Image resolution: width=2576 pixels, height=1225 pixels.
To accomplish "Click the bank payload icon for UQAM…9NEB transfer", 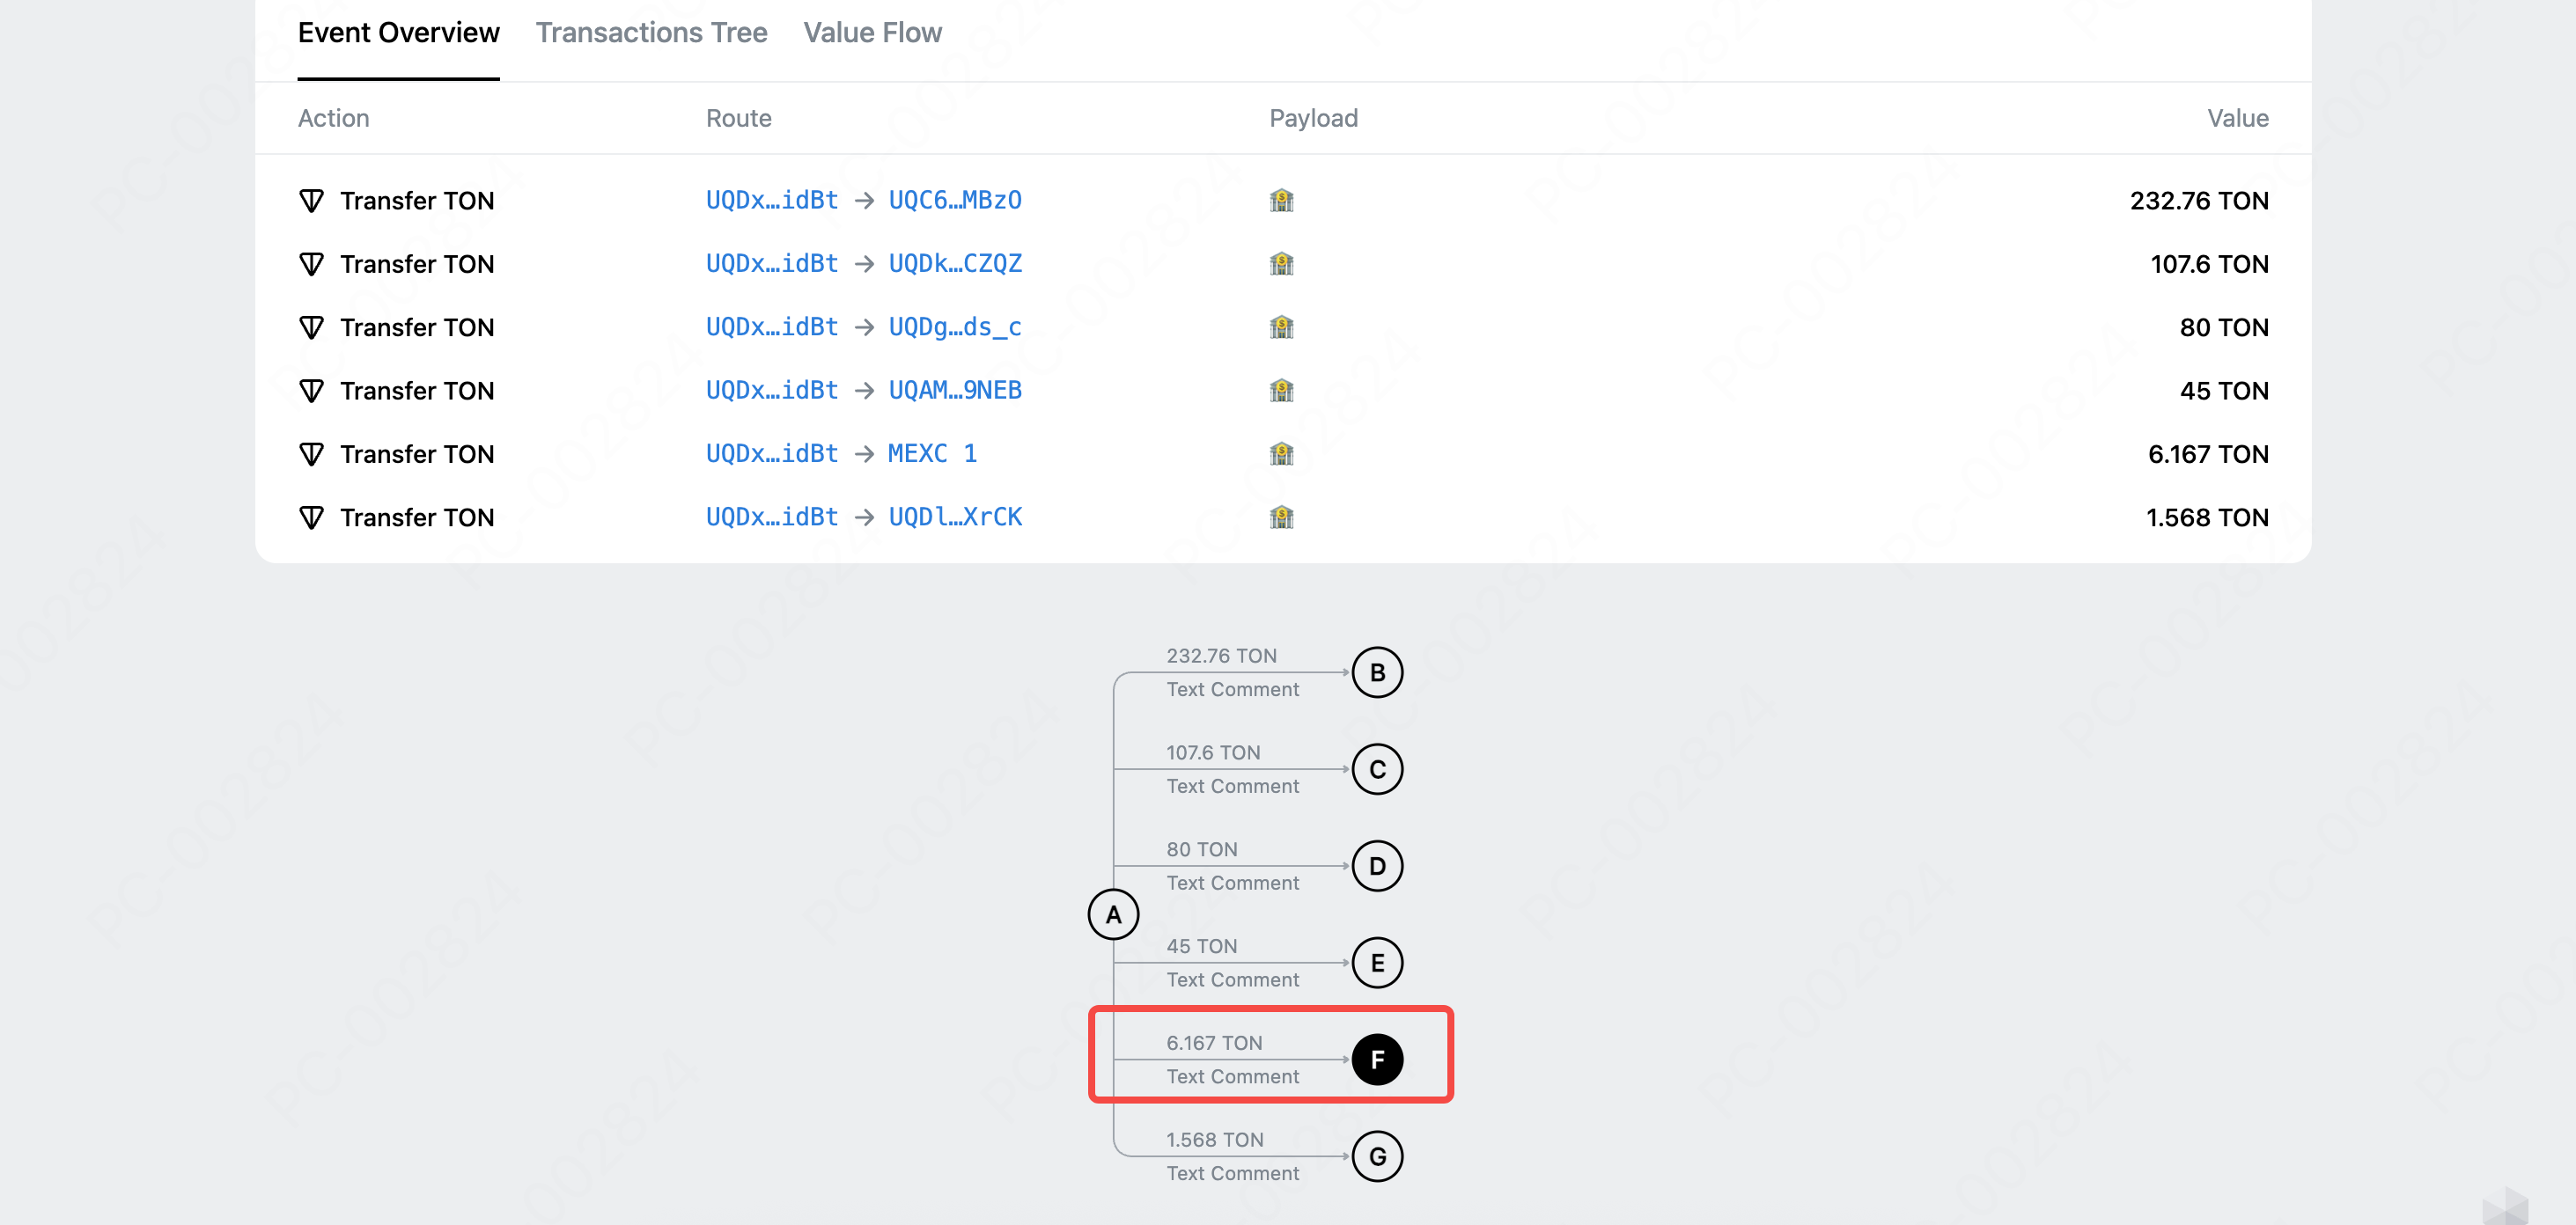I will click(1281, 391).
